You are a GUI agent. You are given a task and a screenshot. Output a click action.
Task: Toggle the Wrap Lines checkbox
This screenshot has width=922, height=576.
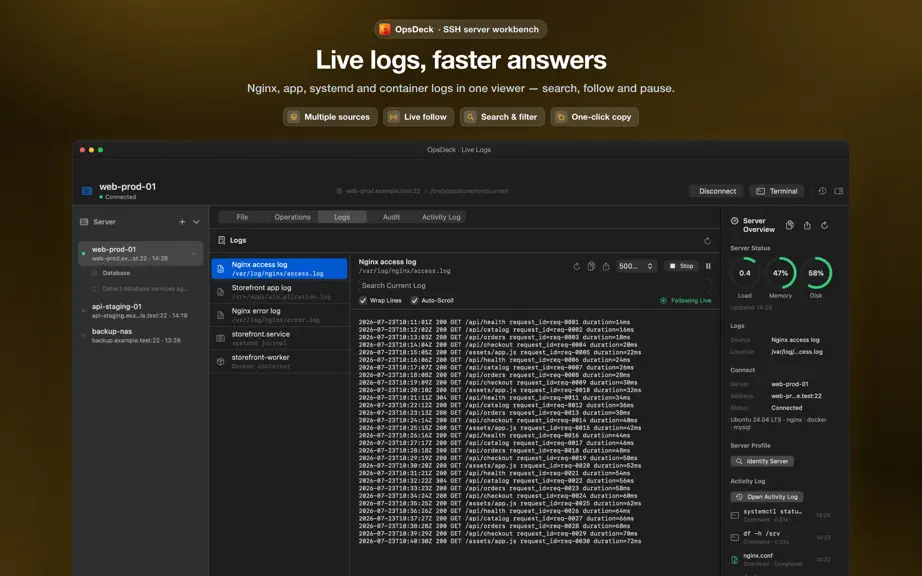[x=363, y=300]
